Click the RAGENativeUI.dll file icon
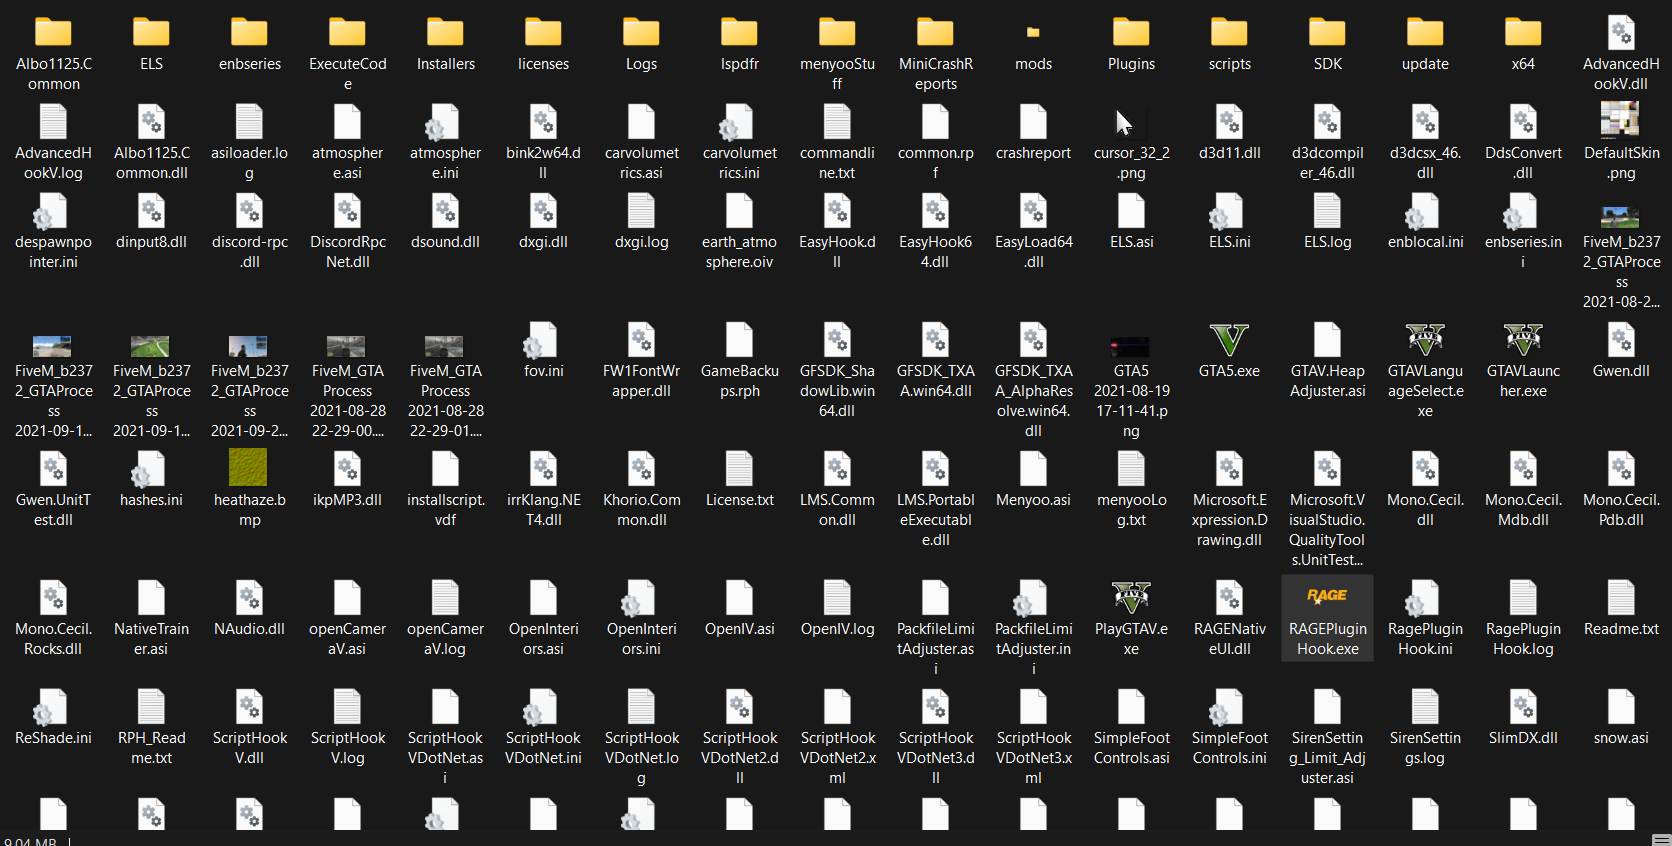The height and width of the screenshot is (846, 1672). click(x=1230, y=598)
